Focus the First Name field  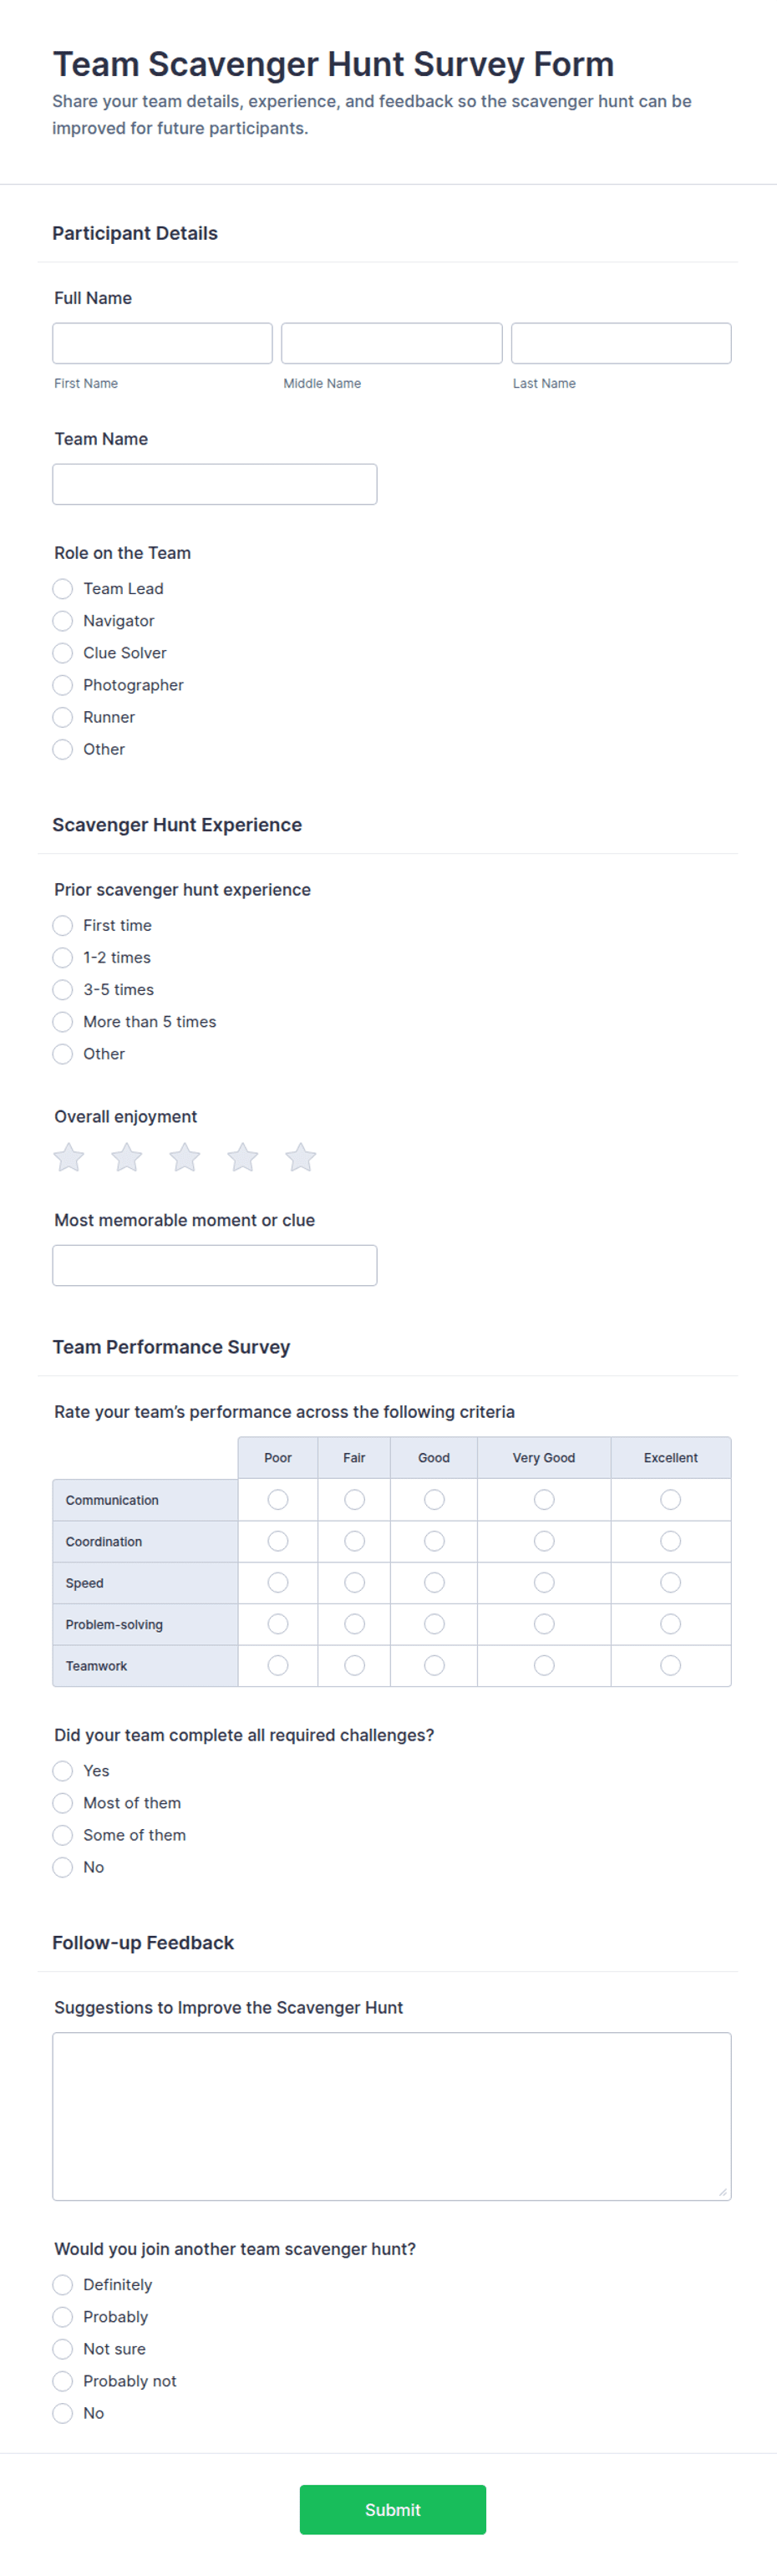[162, 343]
